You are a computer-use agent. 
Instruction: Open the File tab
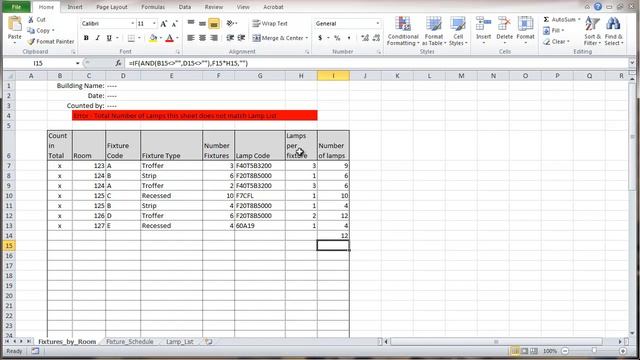point(16,7)
